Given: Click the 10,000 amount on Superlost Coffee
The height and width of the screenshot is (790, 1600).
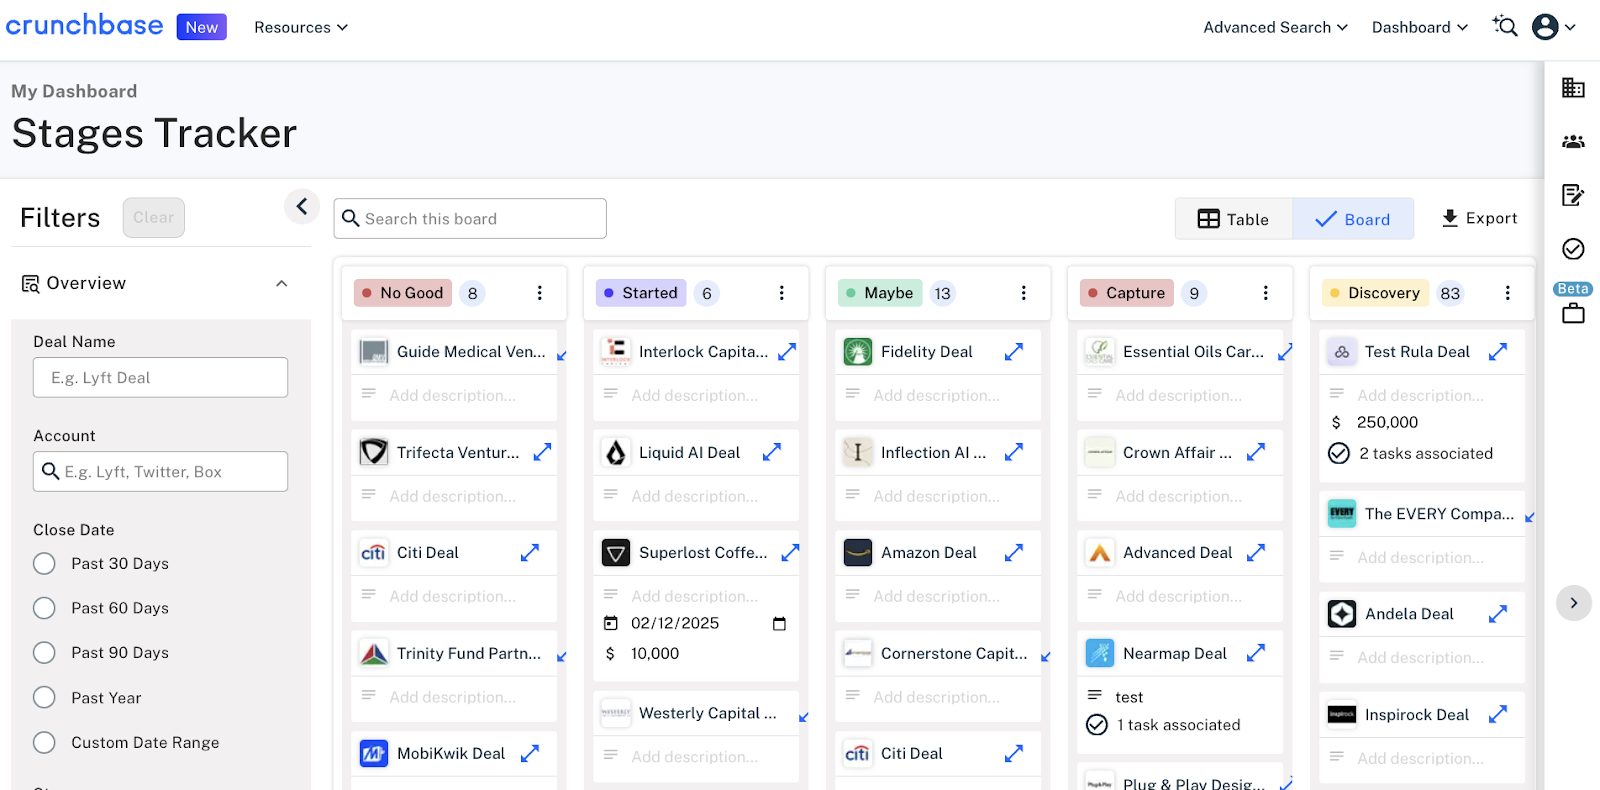Looking at the screenshot, I should coord(655,654).
